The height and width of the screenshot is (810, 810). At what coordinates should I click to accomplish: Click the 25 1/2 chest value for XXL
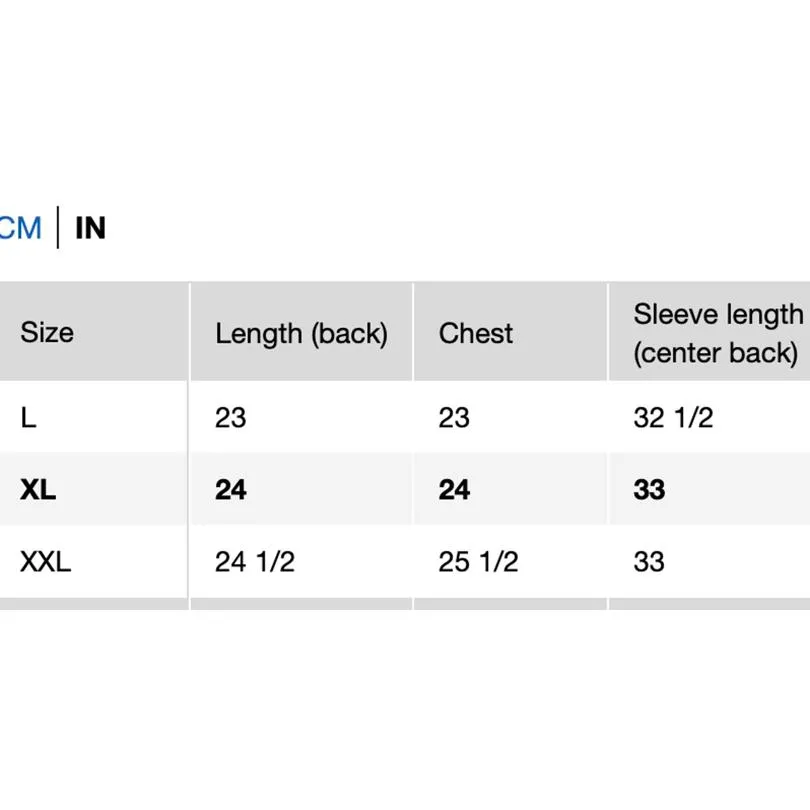tap(478, 561)
